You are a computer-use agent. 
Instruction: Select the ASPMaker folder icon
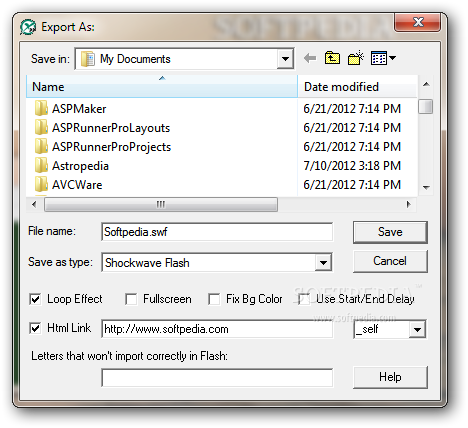(41, 108)
